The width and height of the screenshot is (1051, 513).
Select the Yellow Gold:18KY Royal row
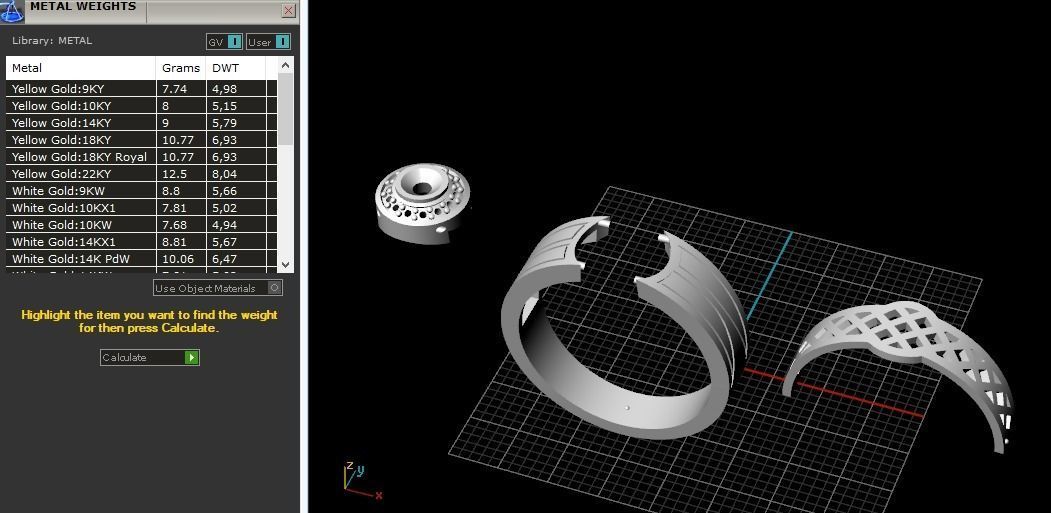point(141,157)
